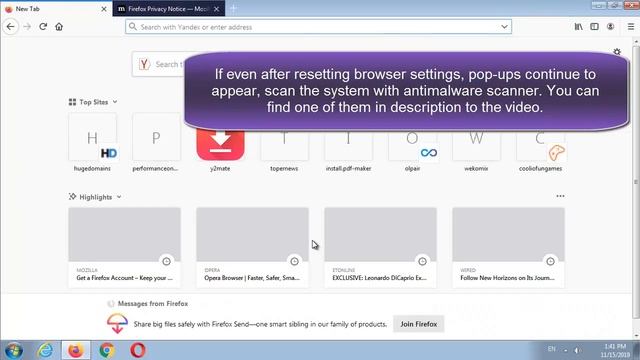Launch Opera from the taskbar

point(138,350)
